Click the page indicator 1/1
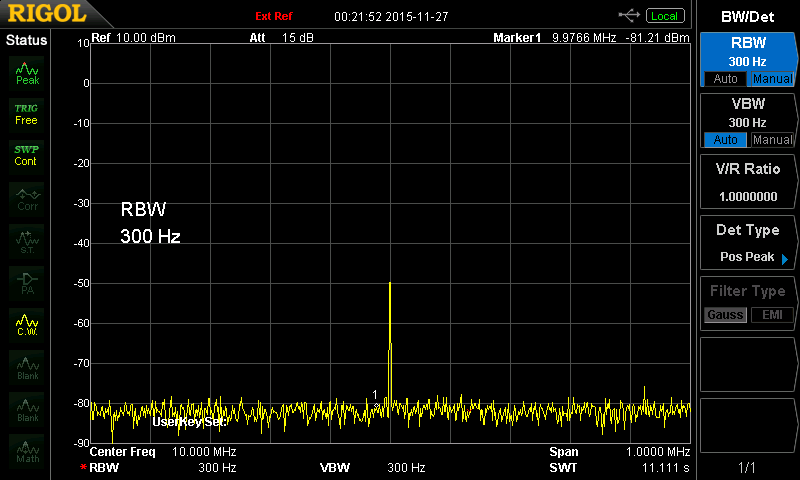 (747, 467)
